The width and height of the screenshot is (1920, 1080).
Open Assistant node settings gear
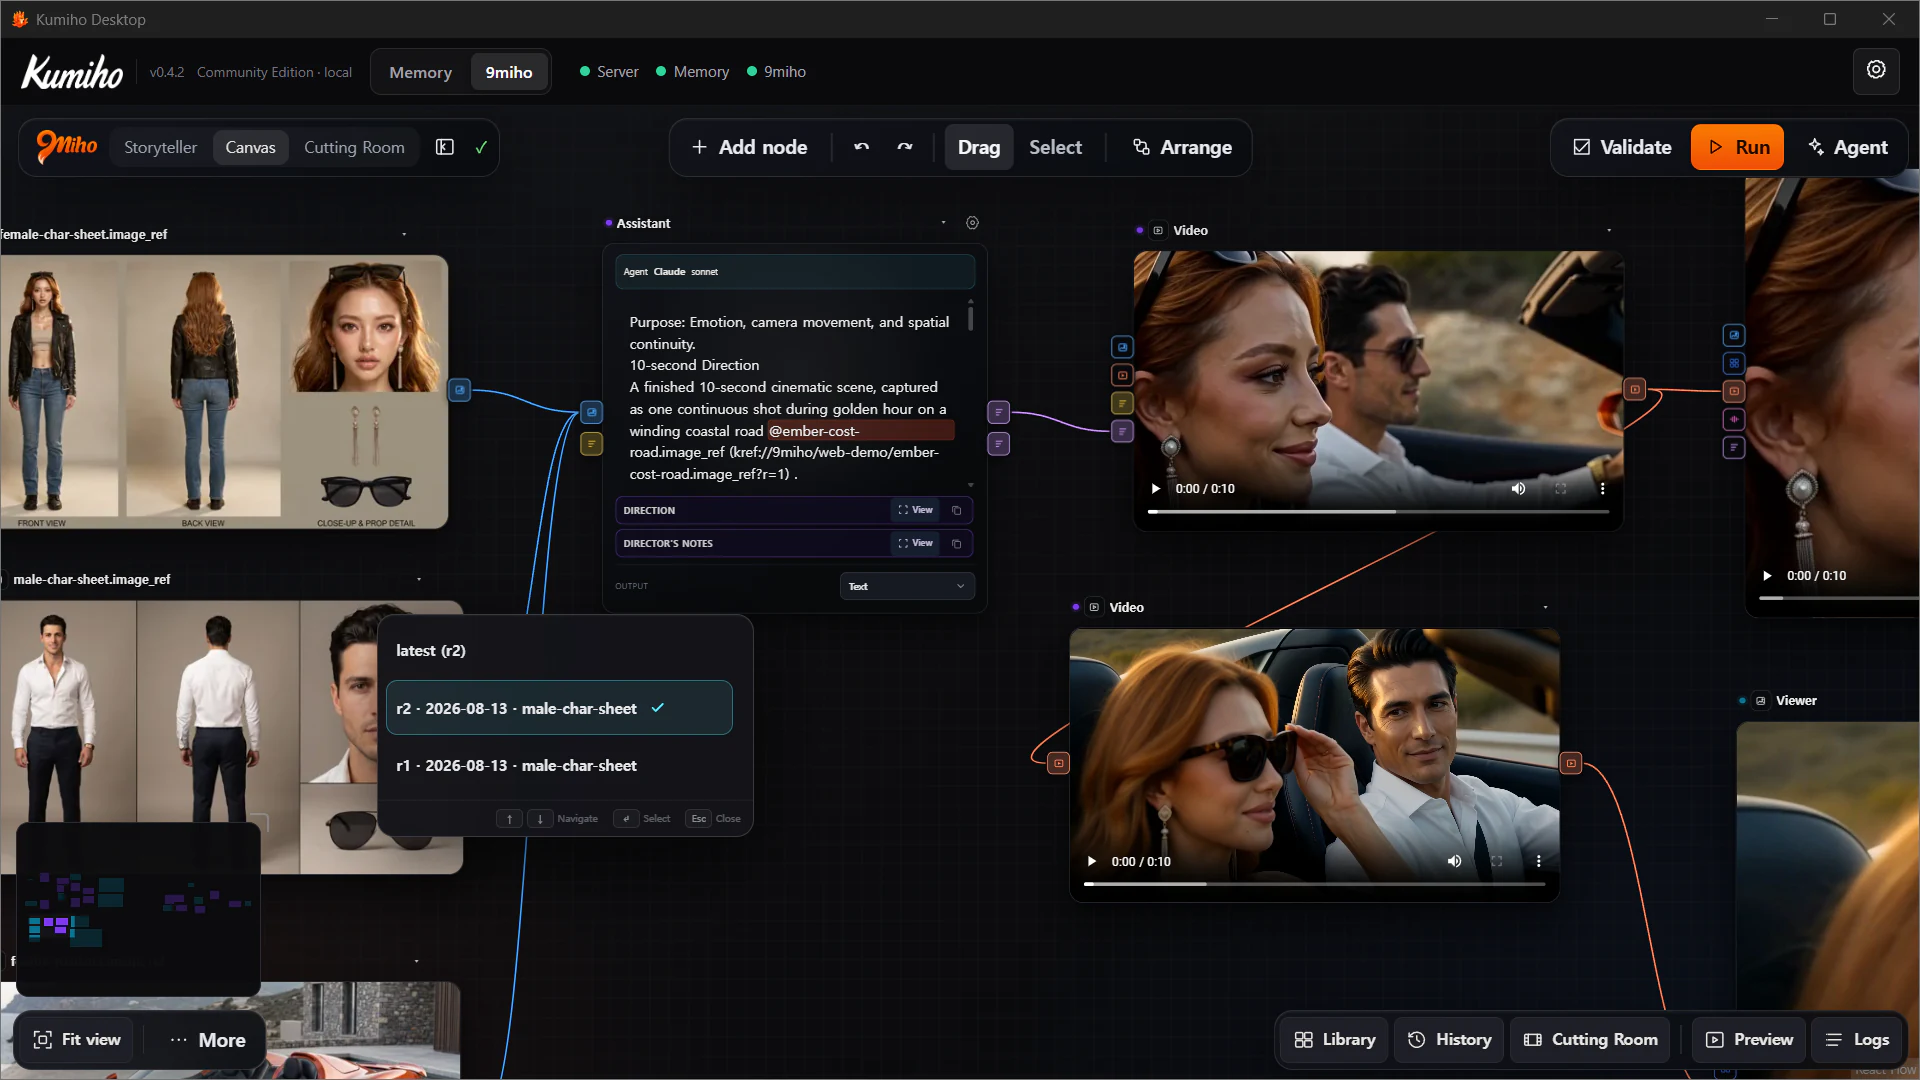coord(972,223)
